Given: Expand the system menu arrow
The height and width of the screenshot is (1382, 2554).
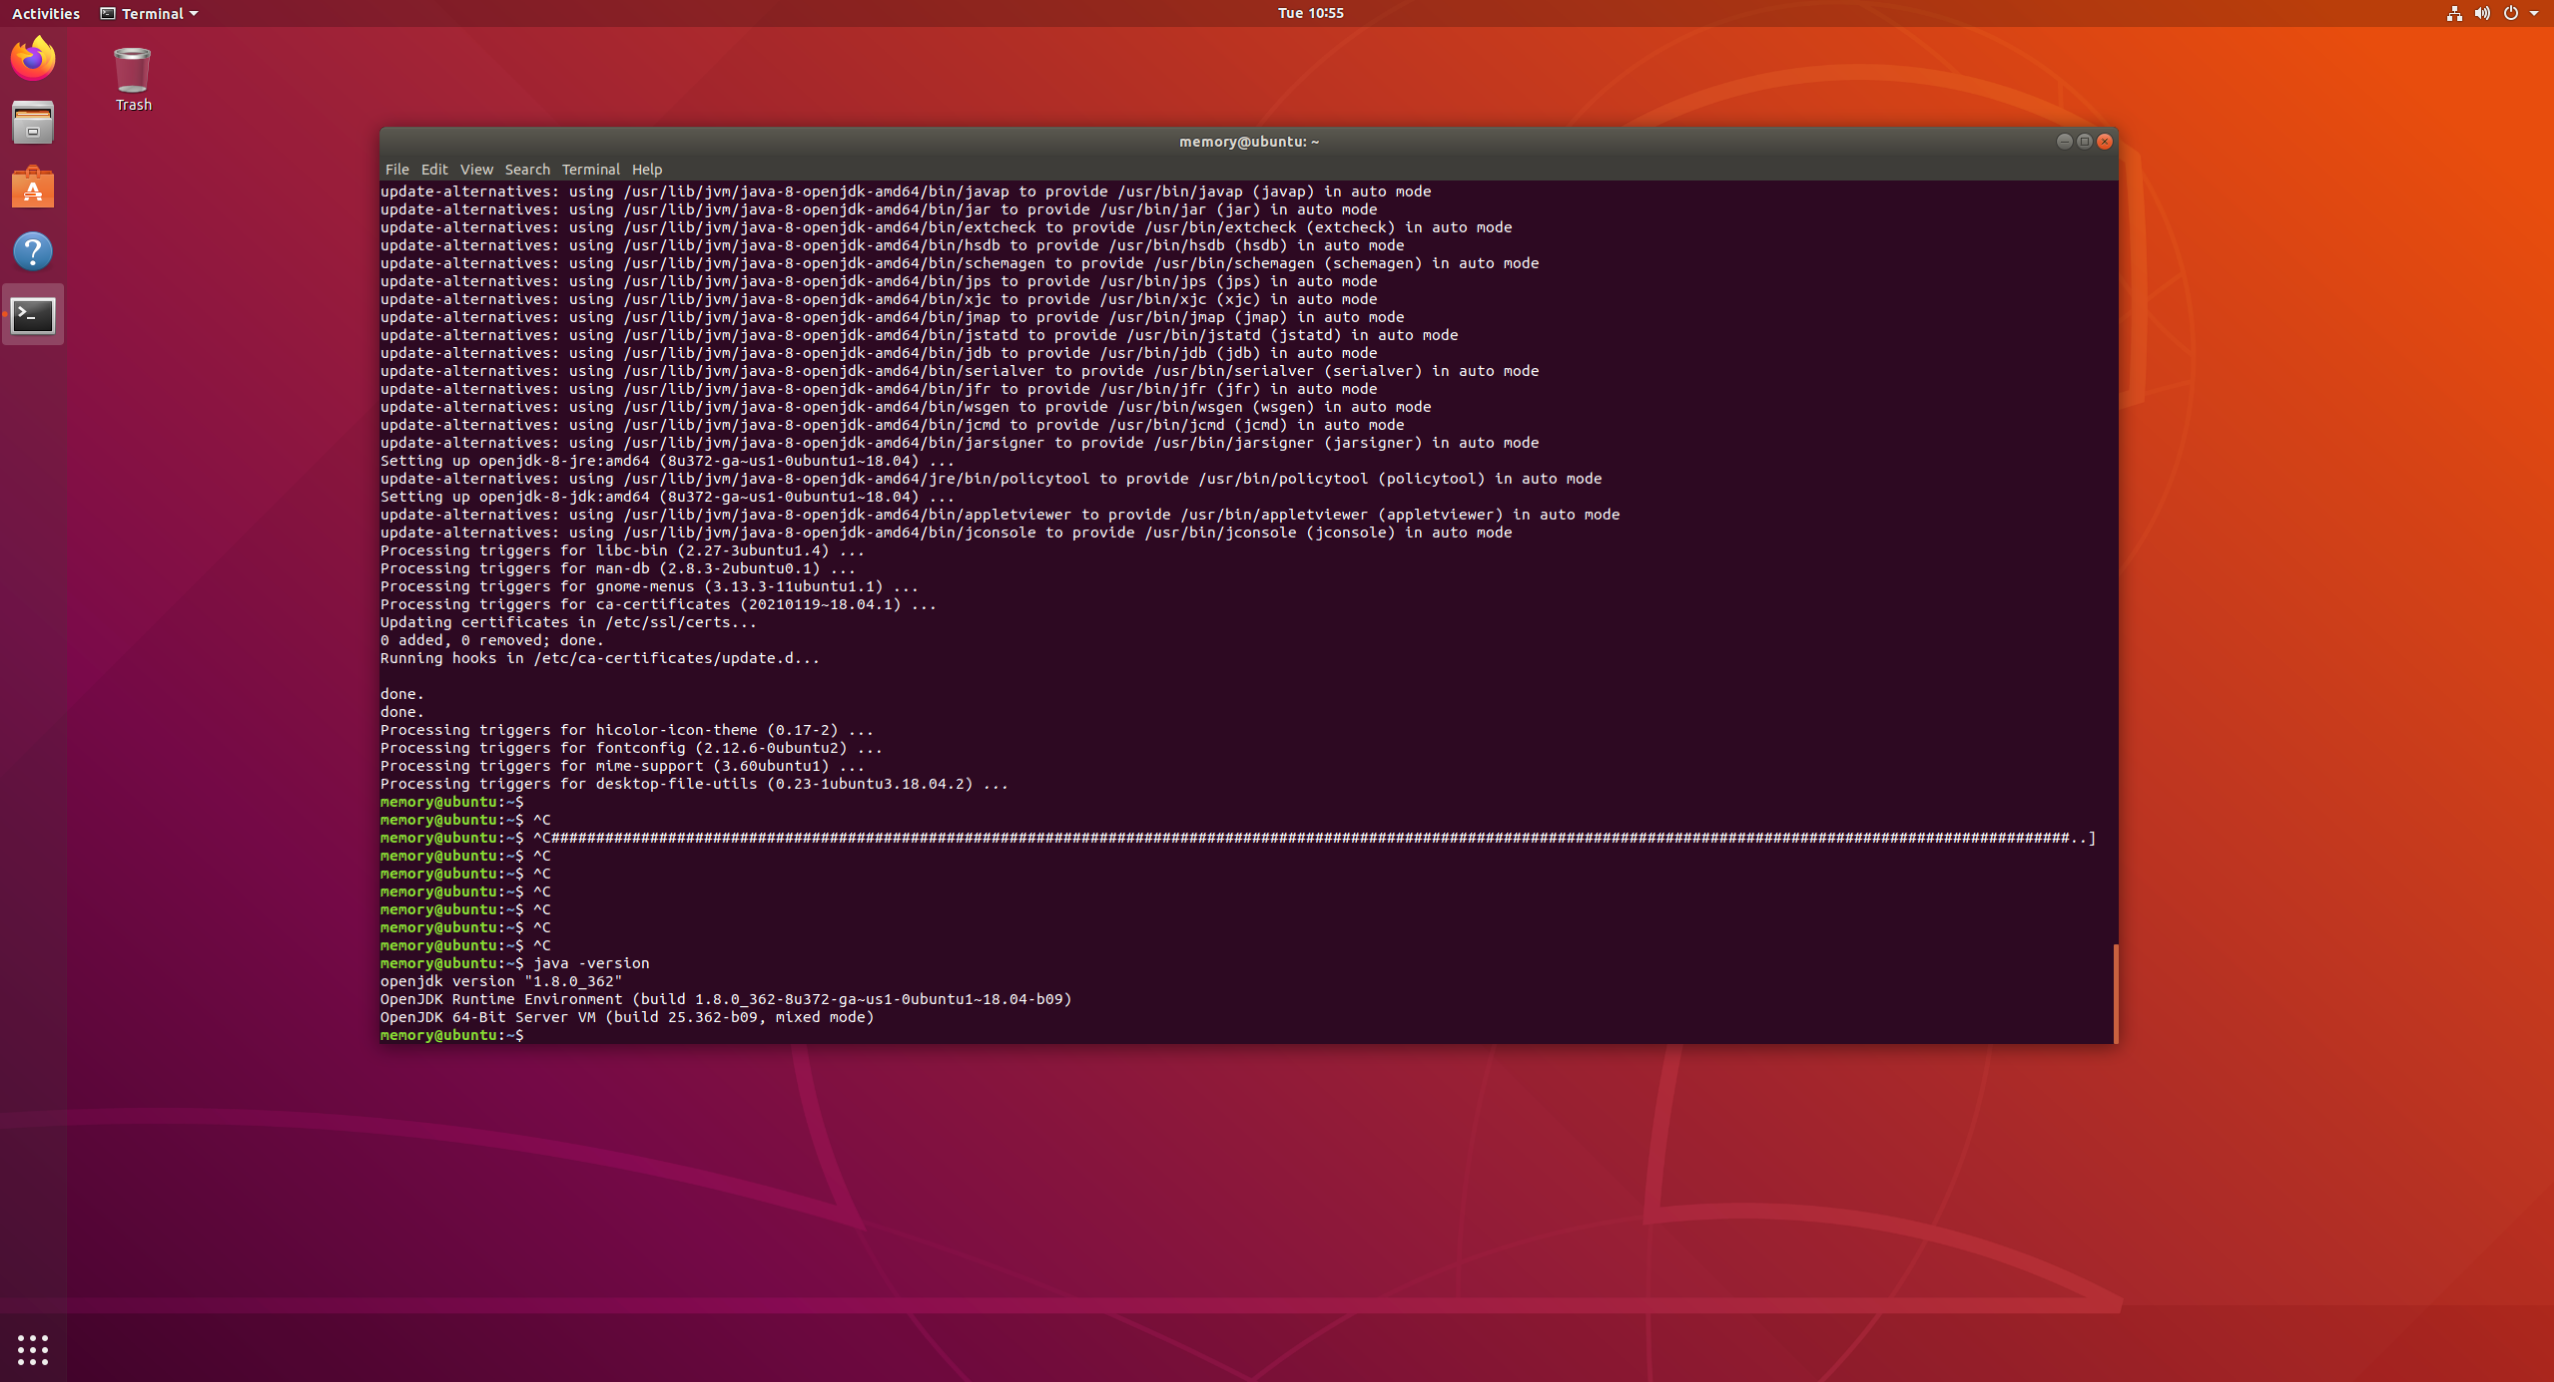Looking at the screenshot, I should tap(2534, 13).
